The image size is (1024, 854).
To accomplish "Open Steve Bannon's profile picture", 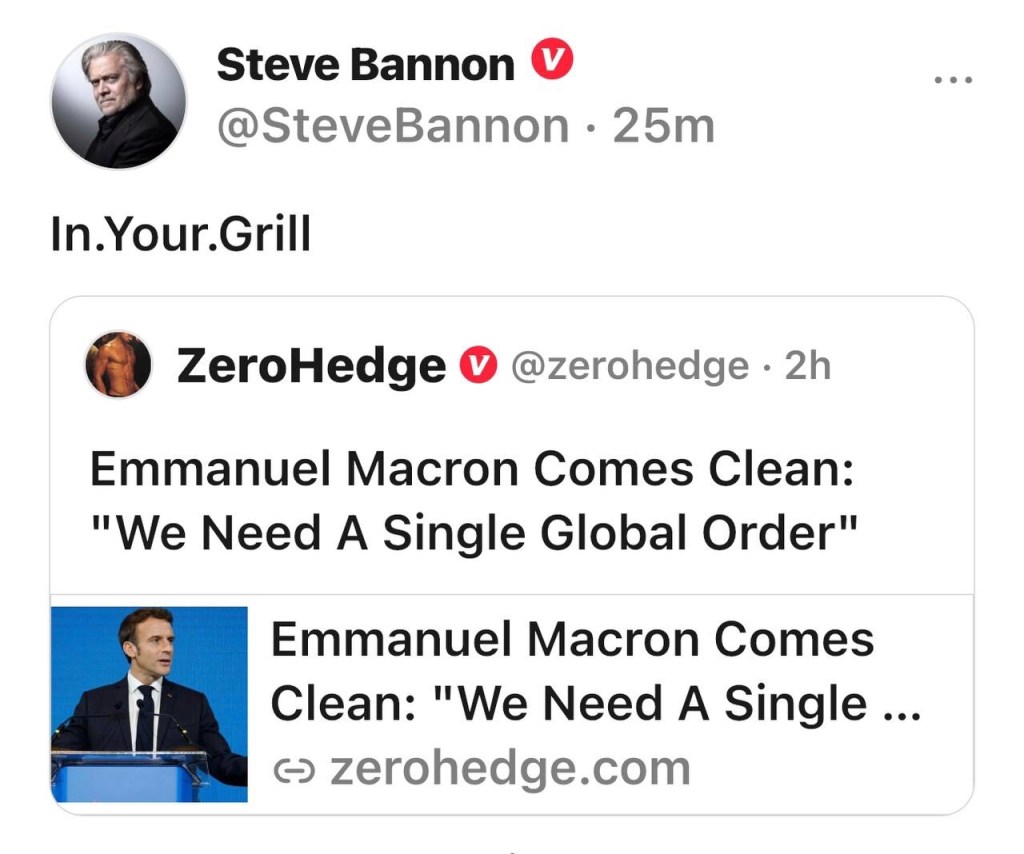I will pyautogui.click(x=119, y=100).
